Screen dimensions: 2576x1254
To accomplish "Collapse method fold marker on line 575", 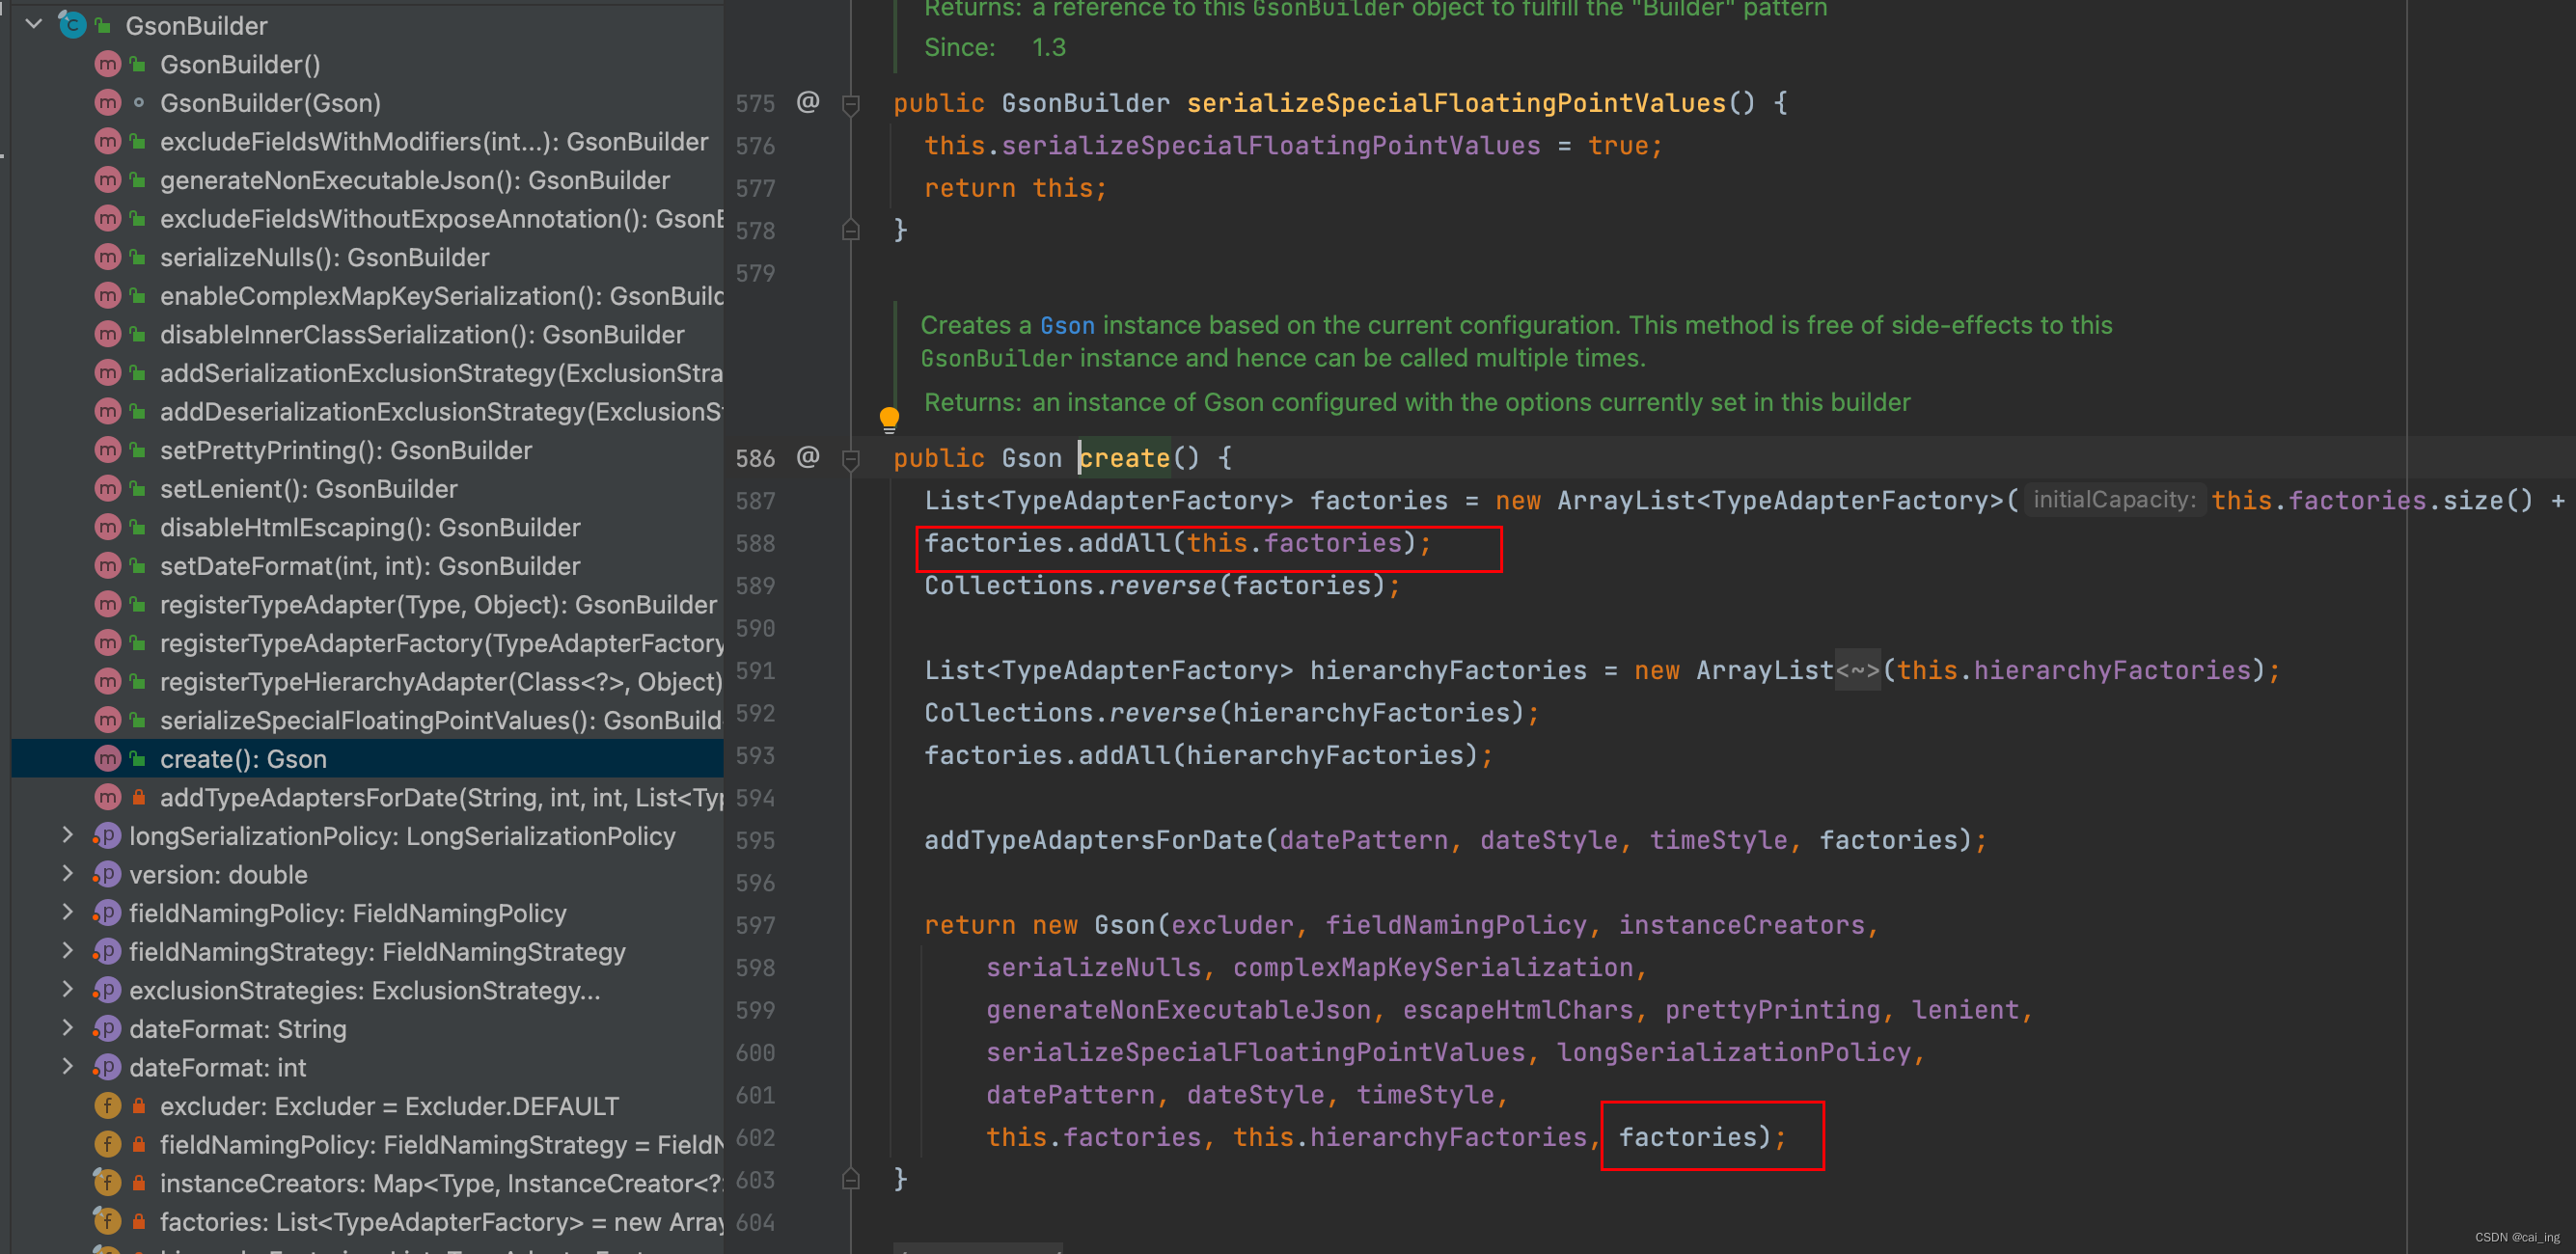I will coord(851,104).
